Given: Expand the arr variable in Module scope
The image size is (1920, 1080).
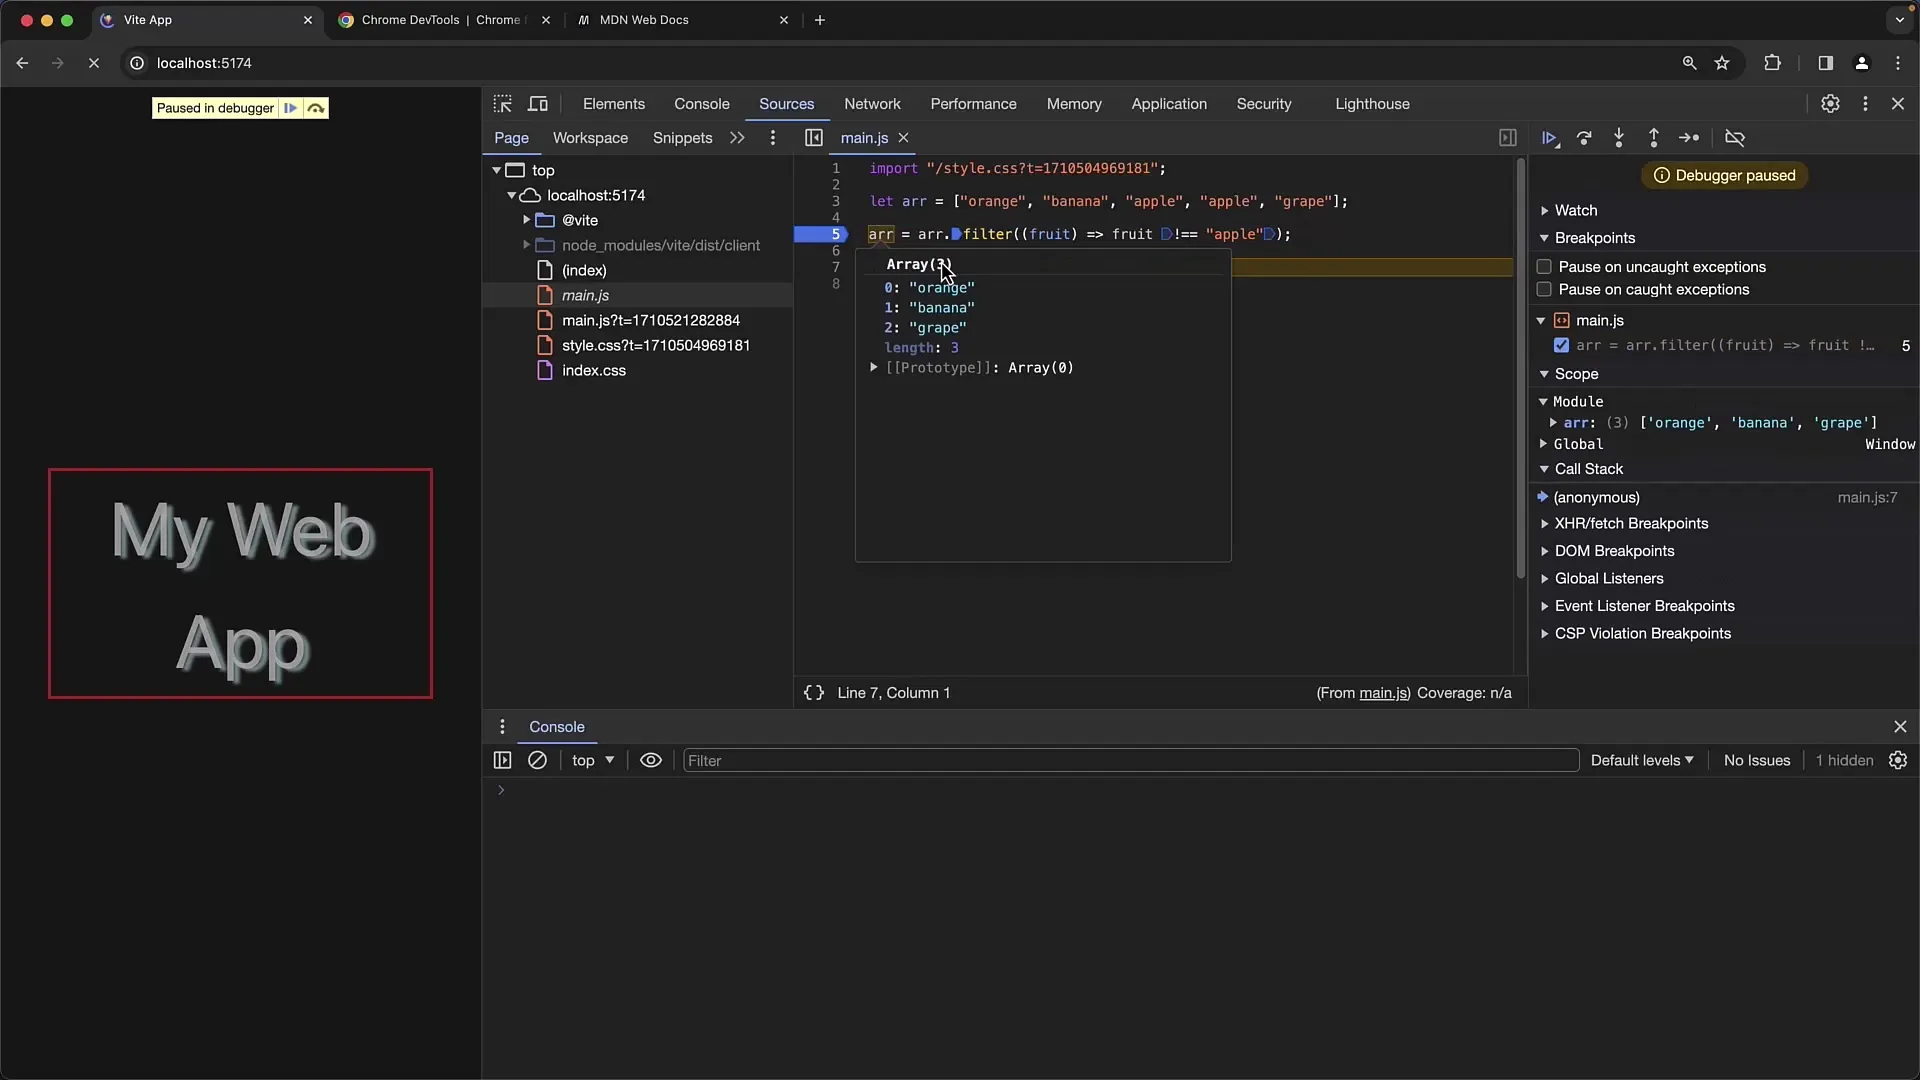Looking at the screenshot, I should click(x=1553, y=423).
